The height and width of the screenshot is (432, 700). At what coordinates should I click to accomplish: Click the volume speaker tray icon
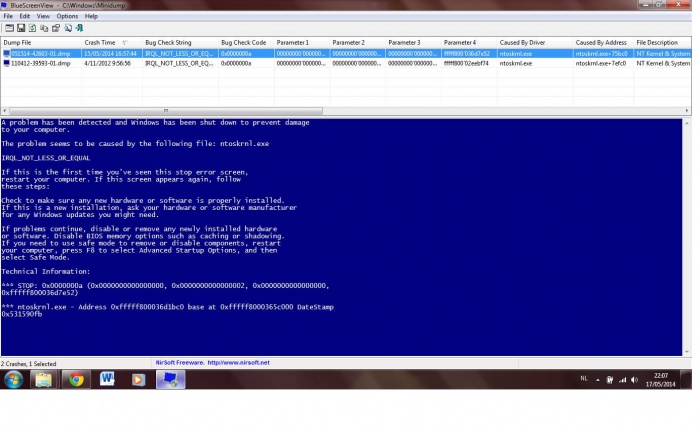pyautogui.click(x=634, y=380)
